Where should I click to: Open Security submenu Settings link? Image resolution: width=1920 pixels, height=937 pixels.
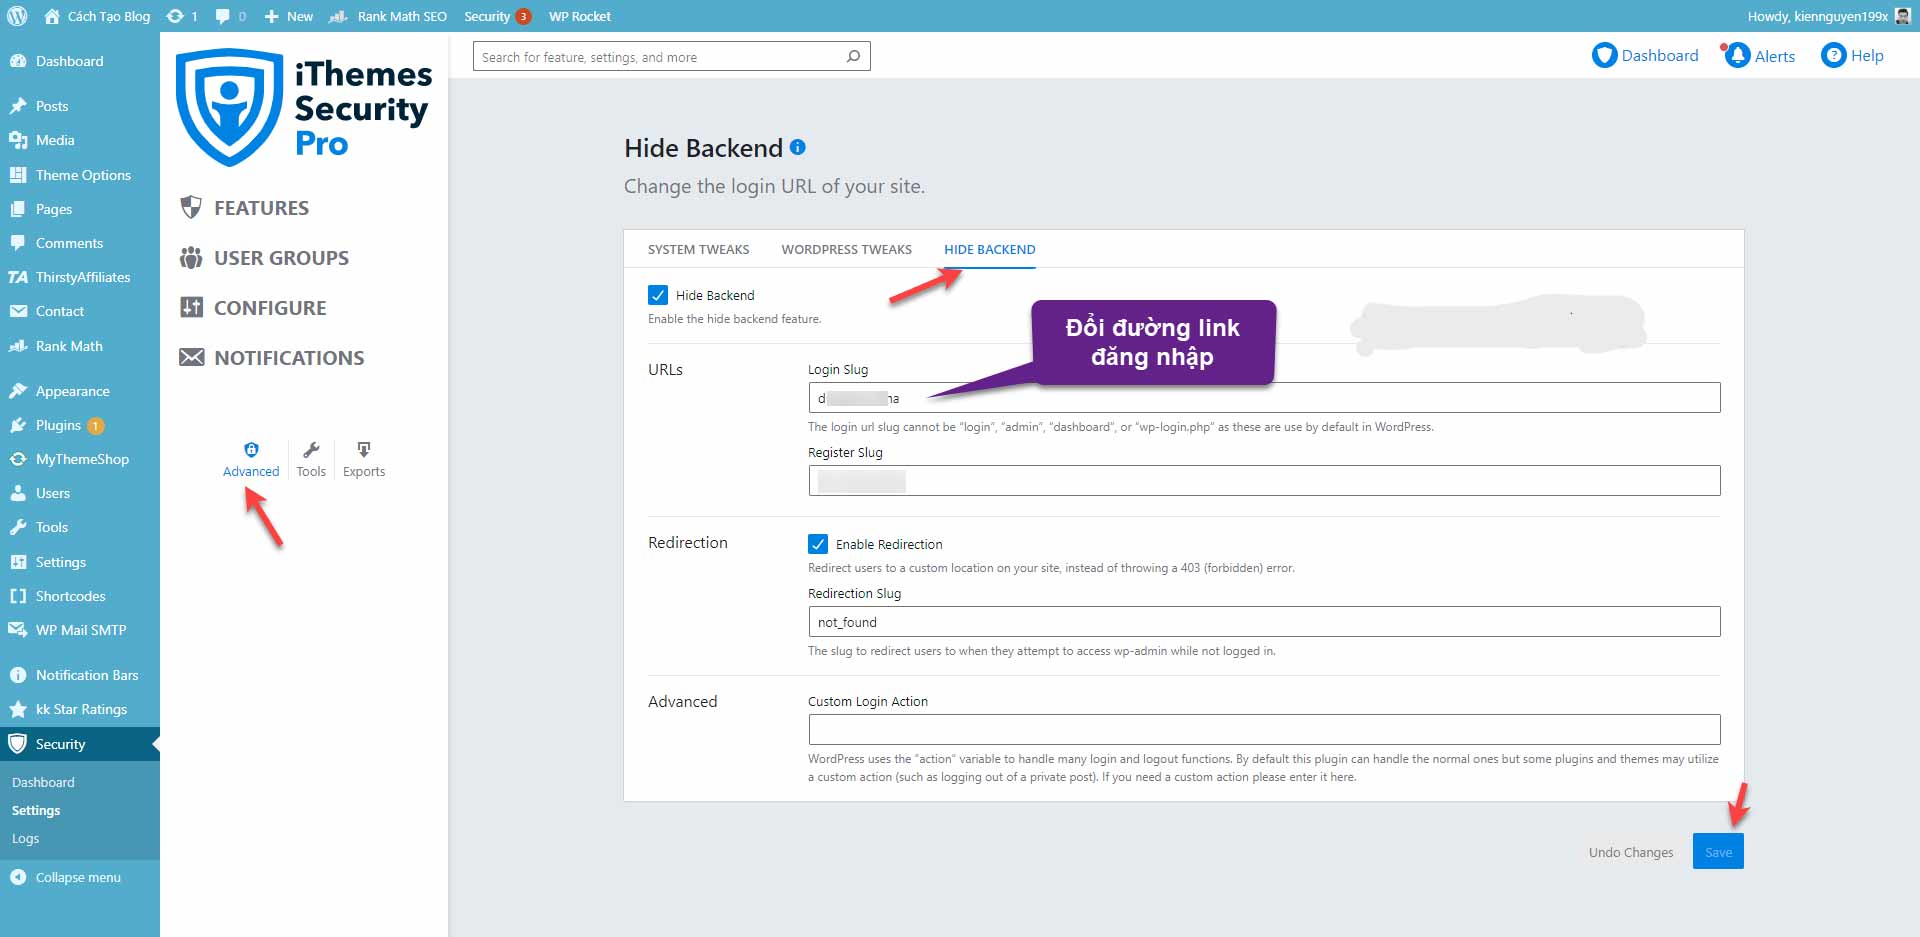(x=36, y=810)
